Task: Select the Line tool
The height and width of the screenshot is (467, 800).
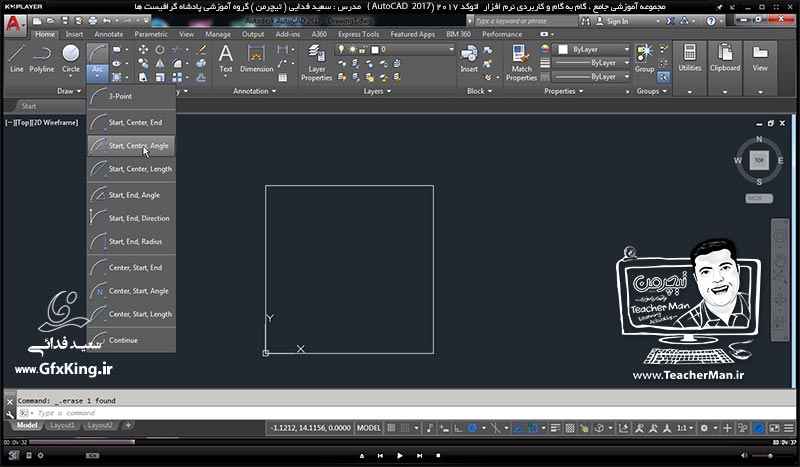Action: (x=16, y=59)
